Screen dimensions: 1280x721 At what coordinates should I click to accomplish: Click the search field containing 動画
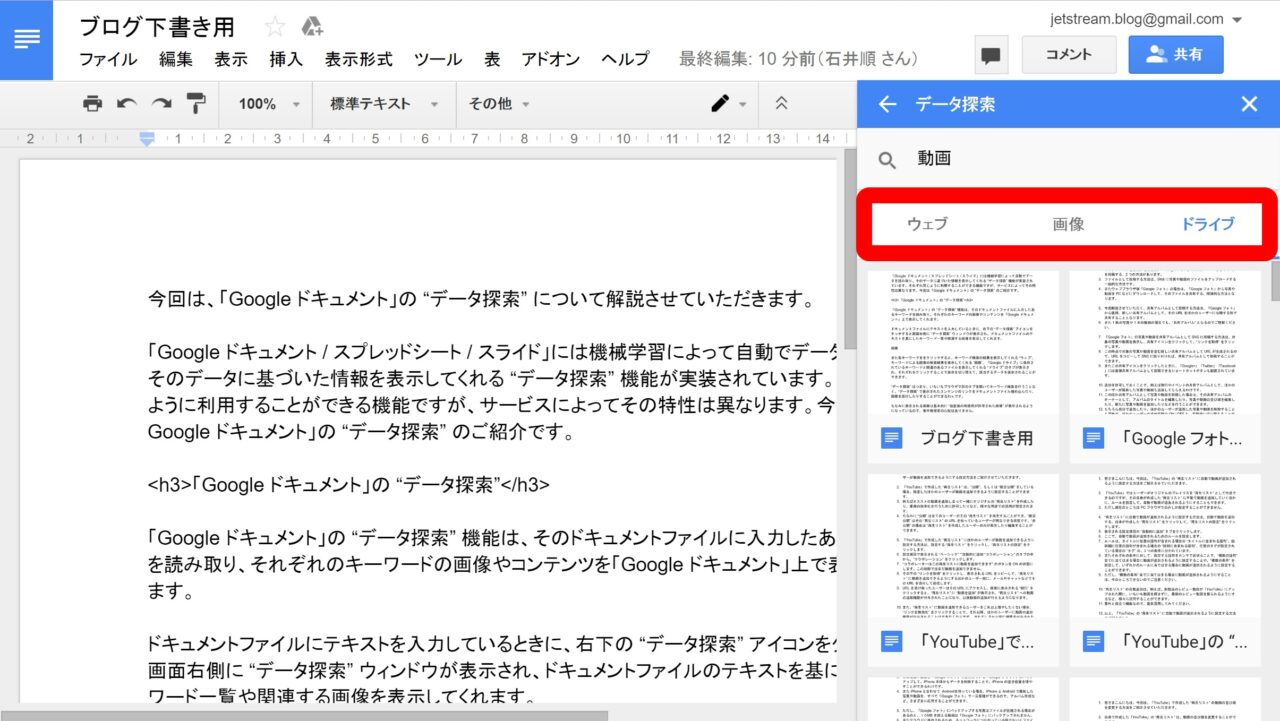click(1080, 158)
